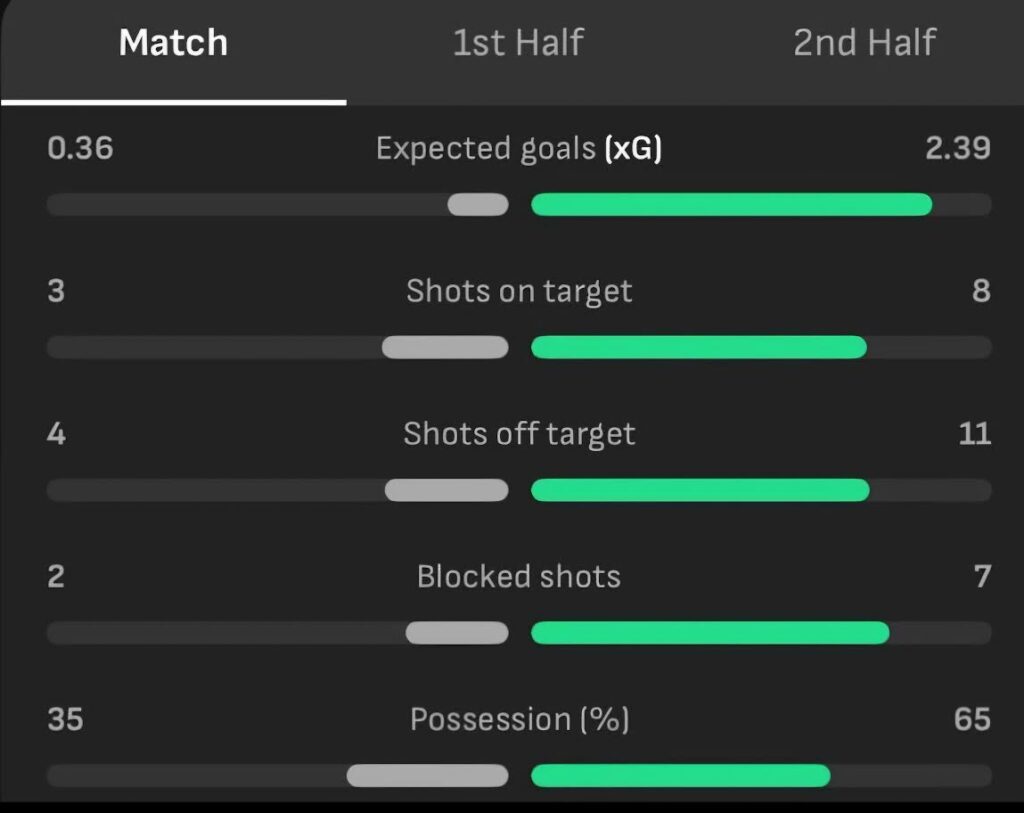Tap the Shots off target label
1024x813 pixels.
(519, 434)
